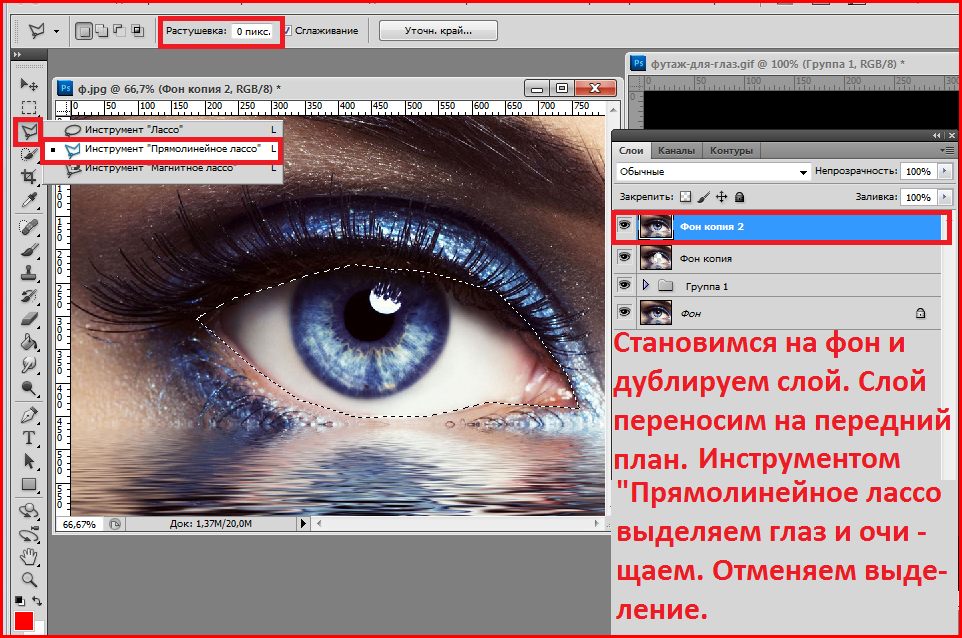Viewport: 962px width, 638px height.
Task: Collapse the Layers panel to icons
Action: [936, 135]
